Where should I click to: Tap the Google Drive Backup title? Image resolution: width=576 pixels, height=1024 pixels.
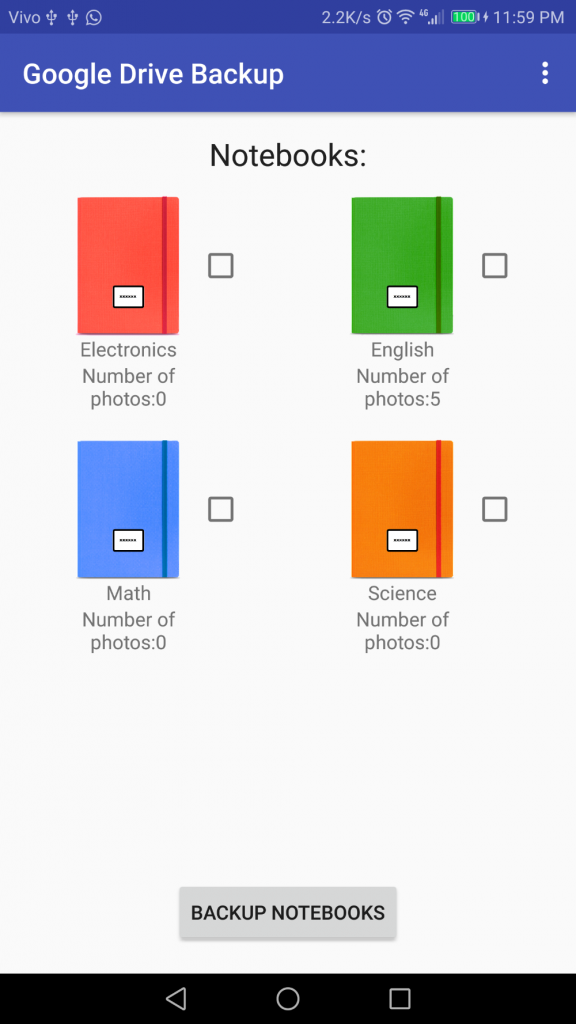click(x=153, y=74)
